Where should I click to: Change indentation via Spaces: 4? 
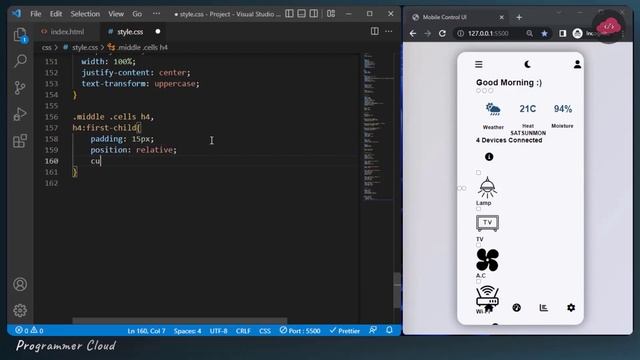[x=187, y=331]
